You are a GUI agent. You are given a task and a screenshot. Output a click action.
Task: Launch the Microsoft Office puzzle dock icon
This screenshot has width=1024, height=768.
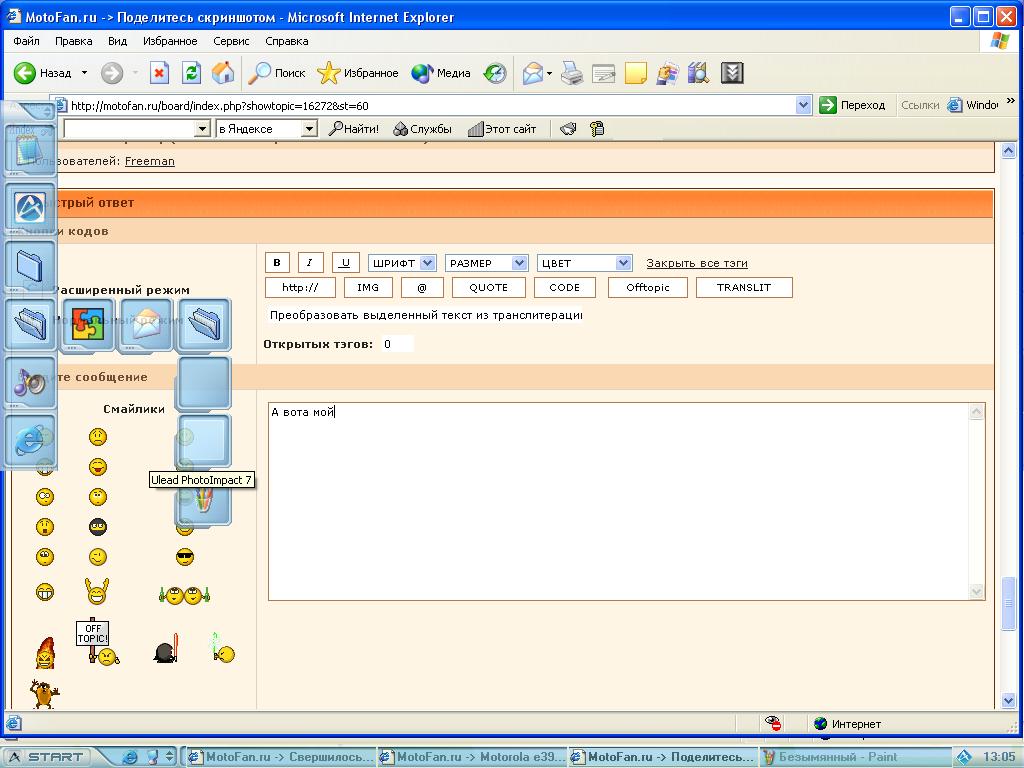pos(88,324)
